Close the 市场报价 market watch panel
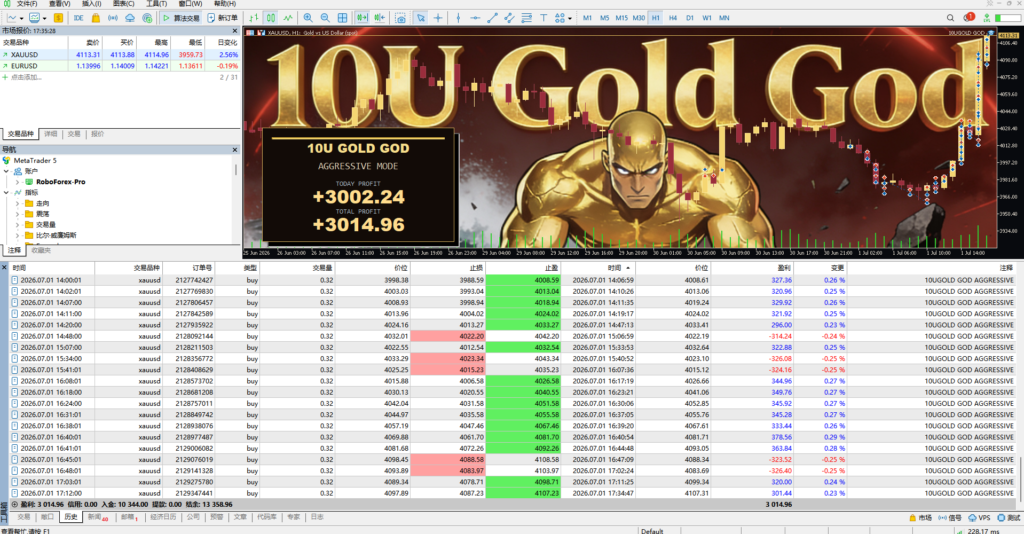 coord(235,31)
